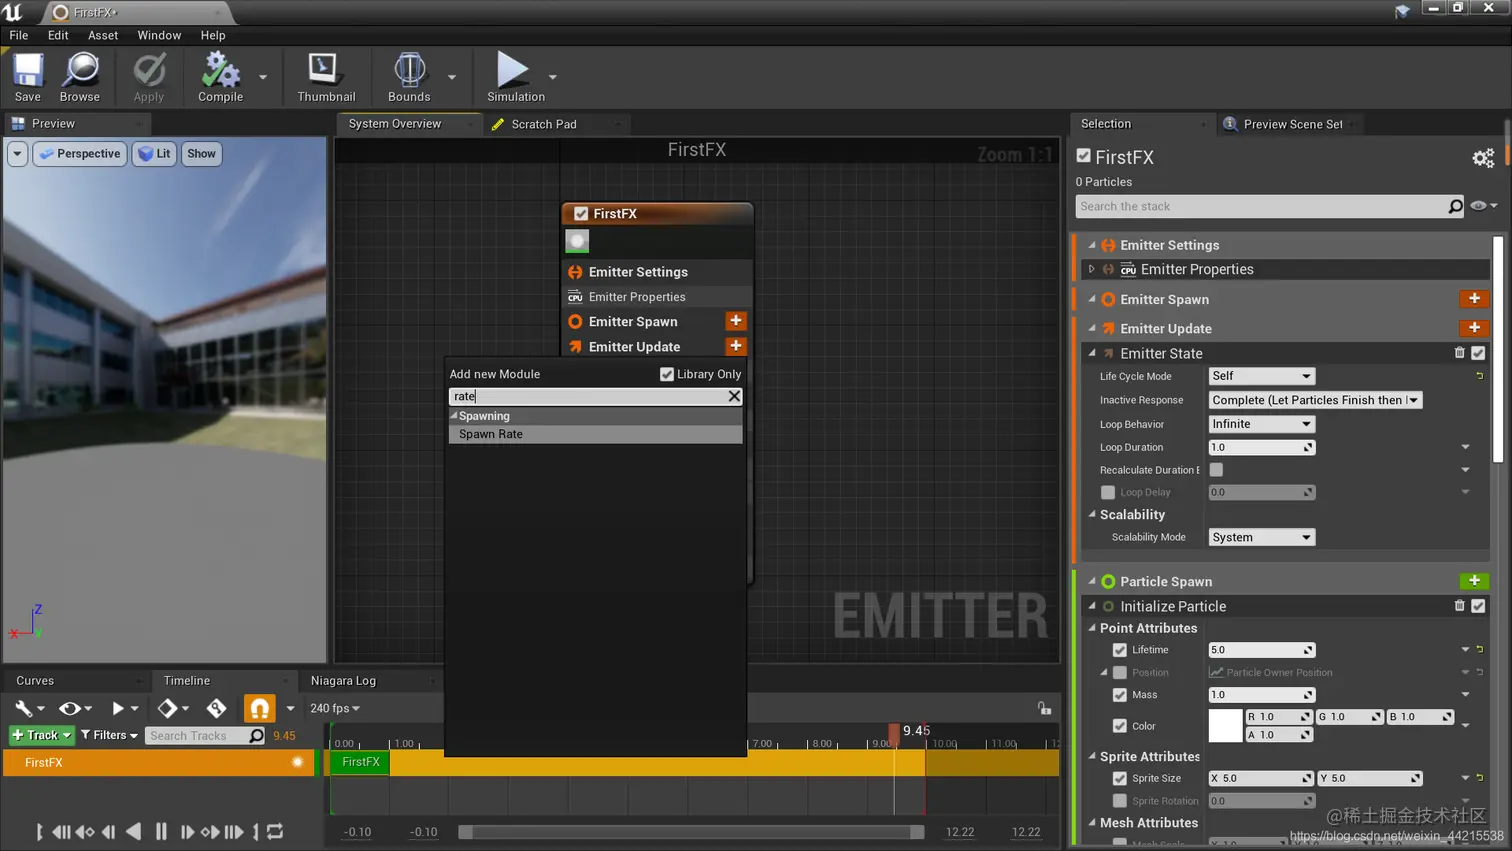Delete the Initialize Particle module
The height and width of the screenshot is (851, 1512).
[x=1459, y=606]
